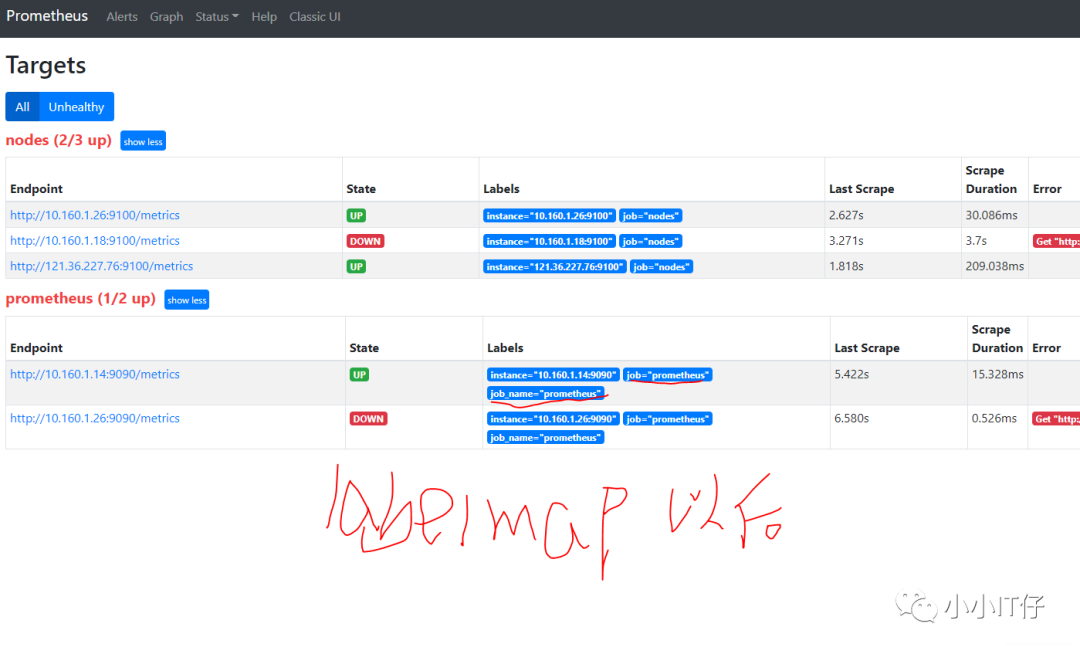
Task: Click last scrape value 5.422s
Action: [851, 374]
